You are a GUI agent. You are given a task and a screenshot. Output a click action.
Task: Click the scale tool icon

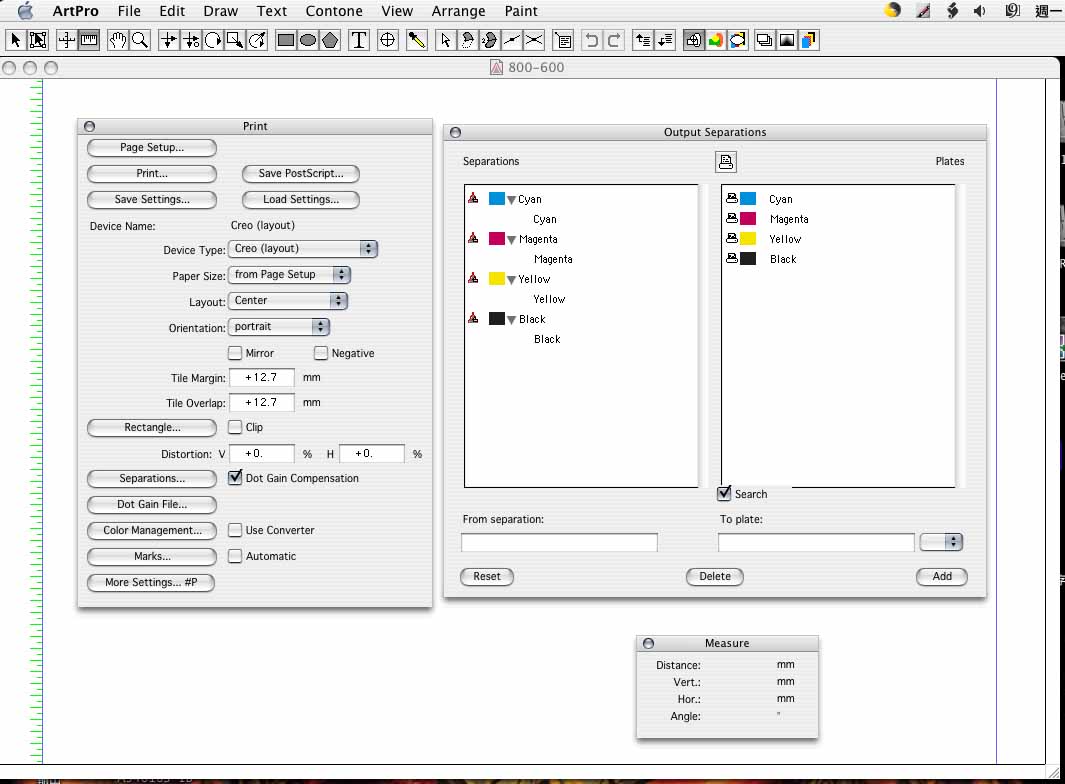[235, 40]
